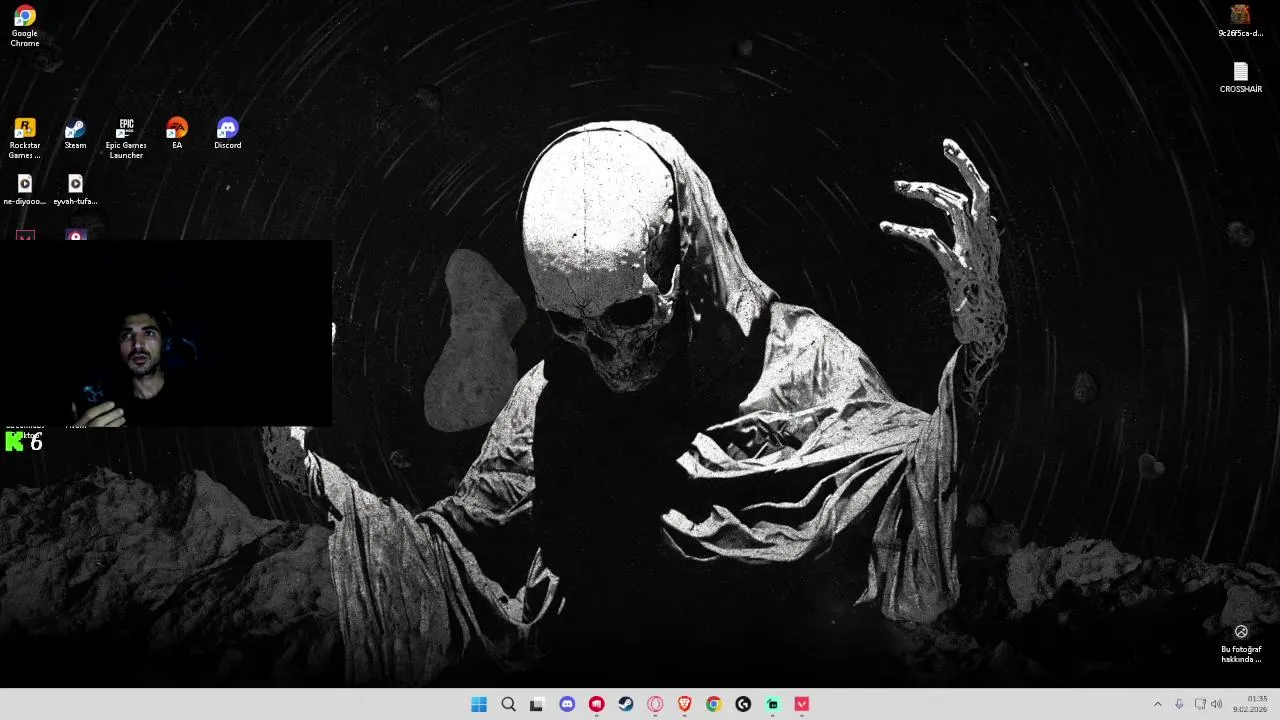Open network settings tray icon
Screen dimensions: 1280x720
click(x=1200, y=704)
